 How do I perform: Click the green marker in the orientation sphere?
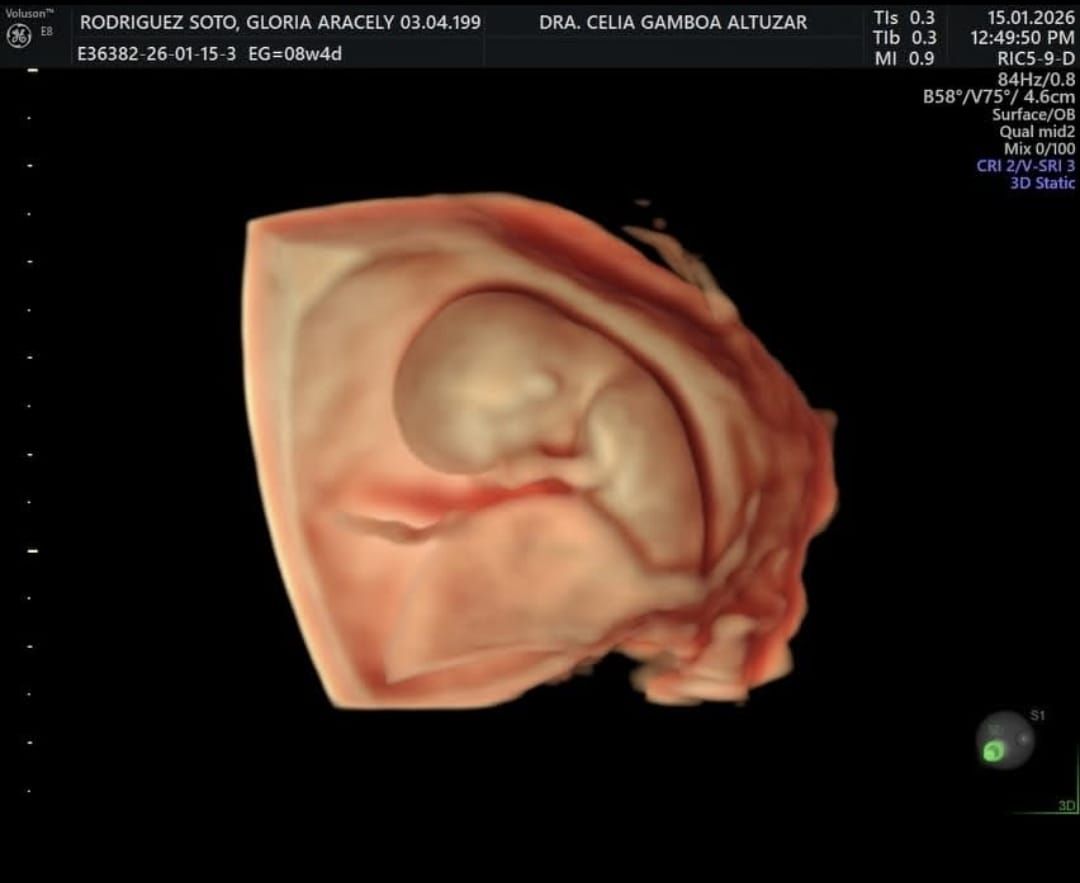coord(993,752)
